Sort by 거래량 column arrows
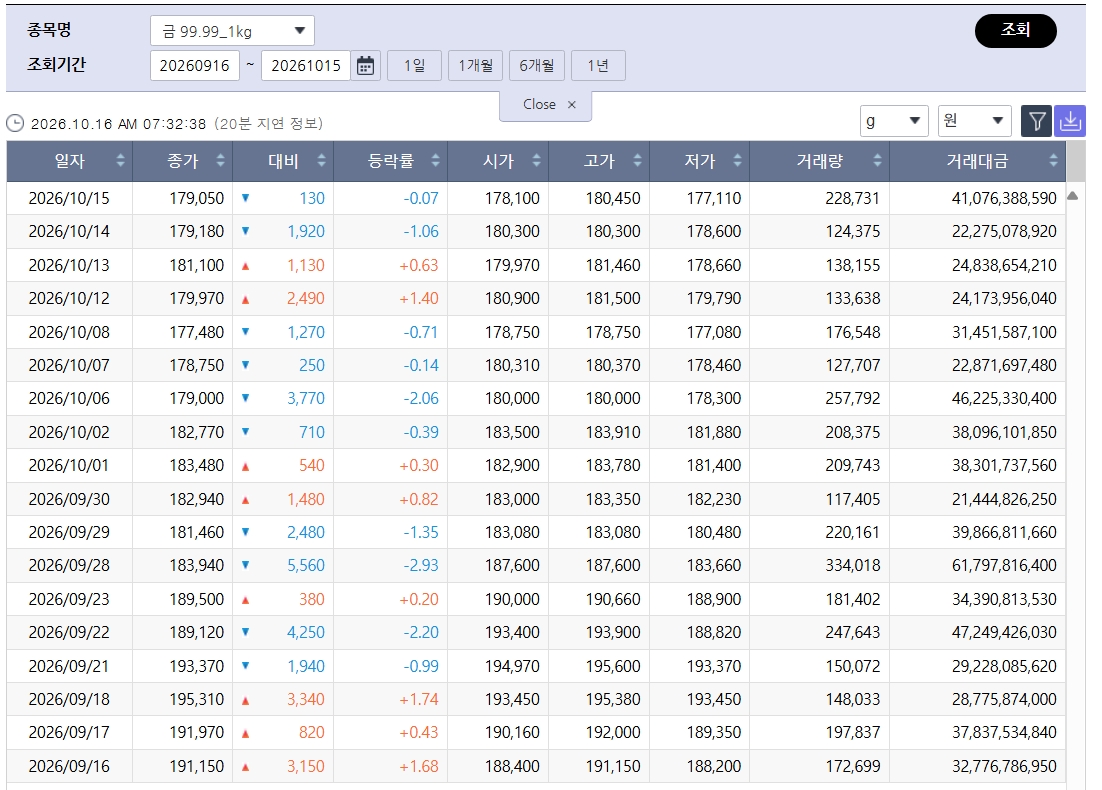 pos(877,161)
